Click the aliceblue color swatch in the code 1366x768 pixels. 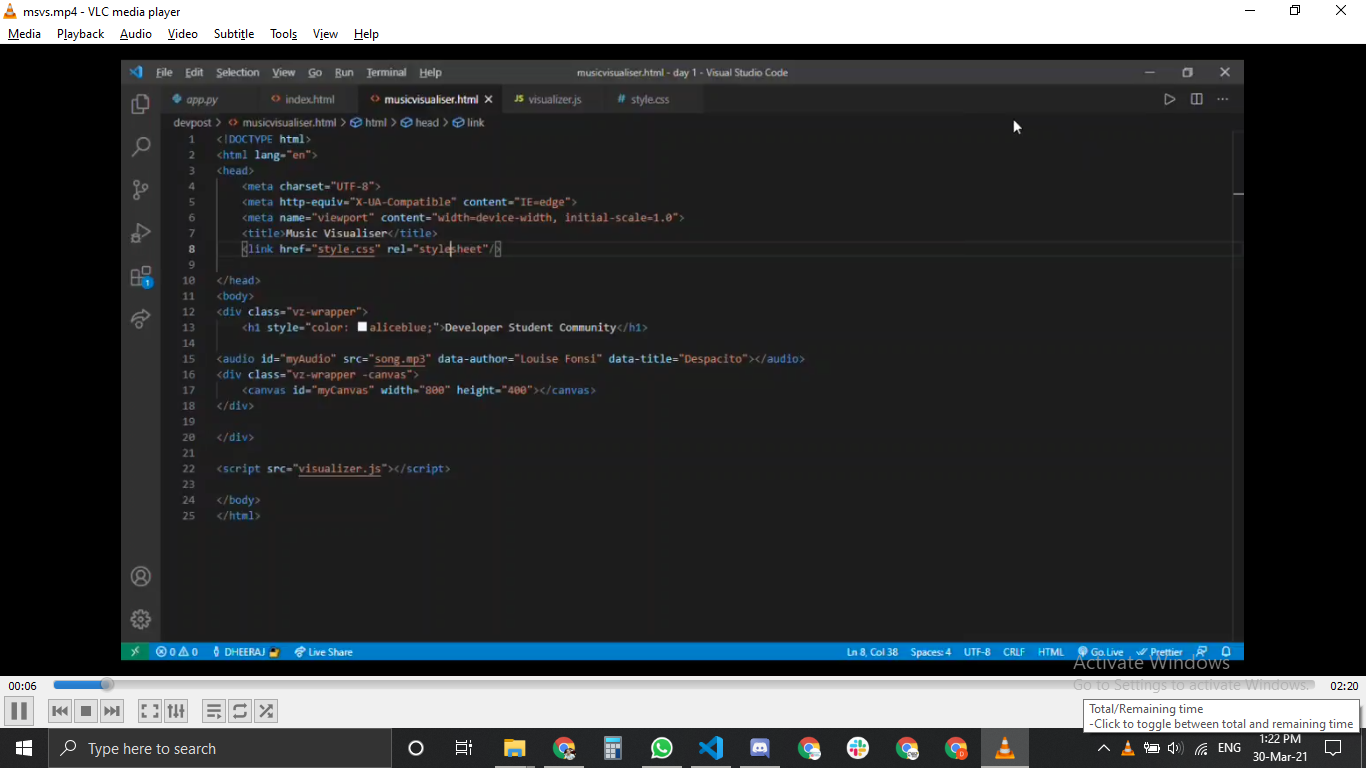362,327
